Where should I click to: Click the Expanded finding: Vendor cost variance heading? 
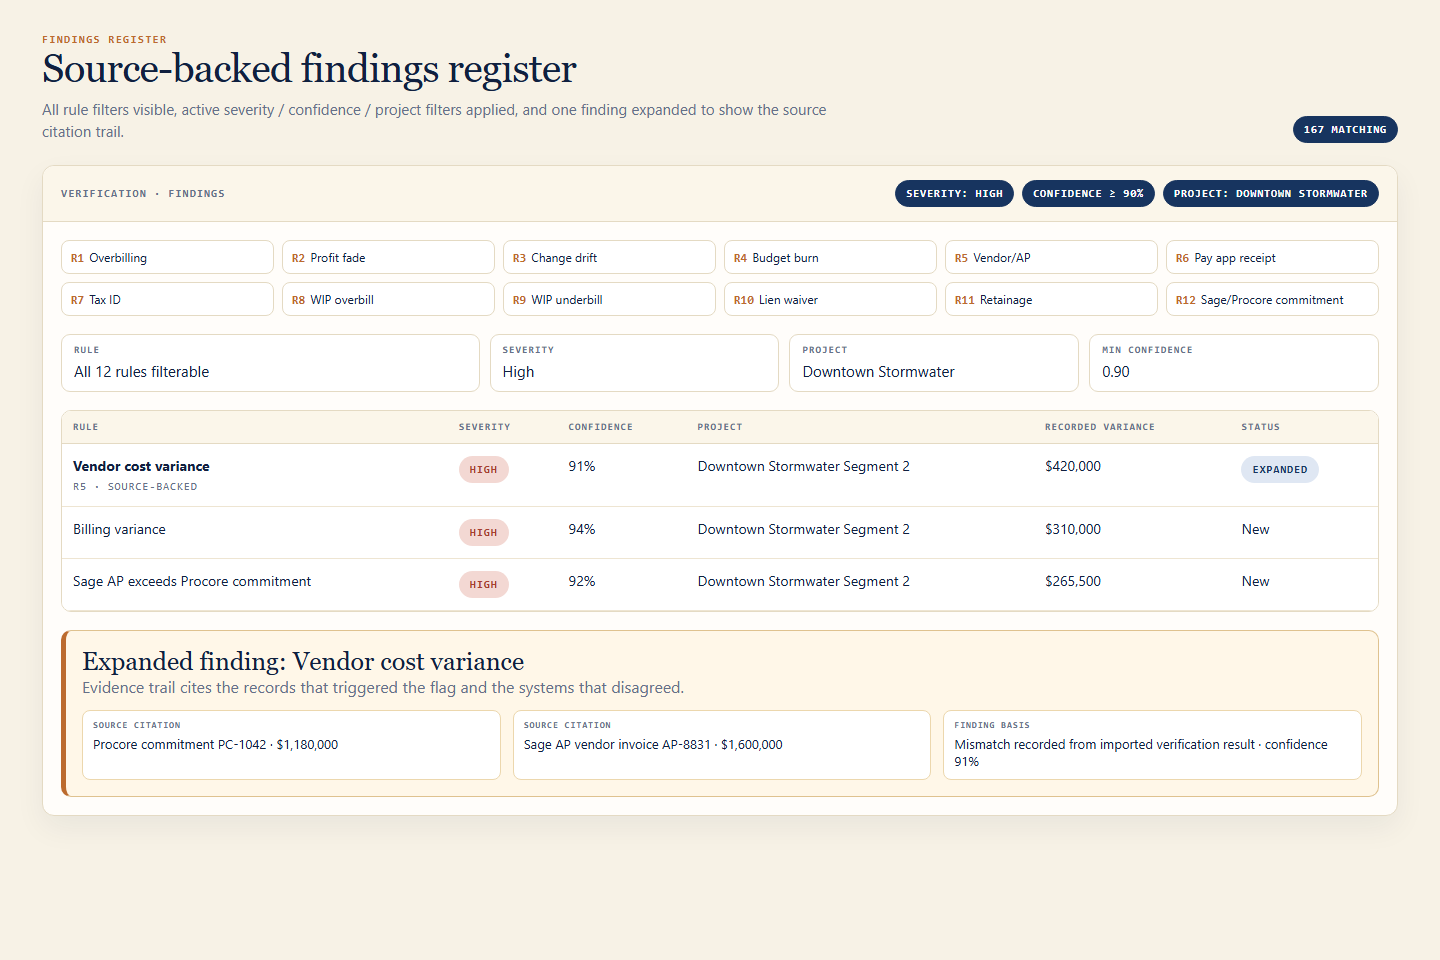(303, 661)
